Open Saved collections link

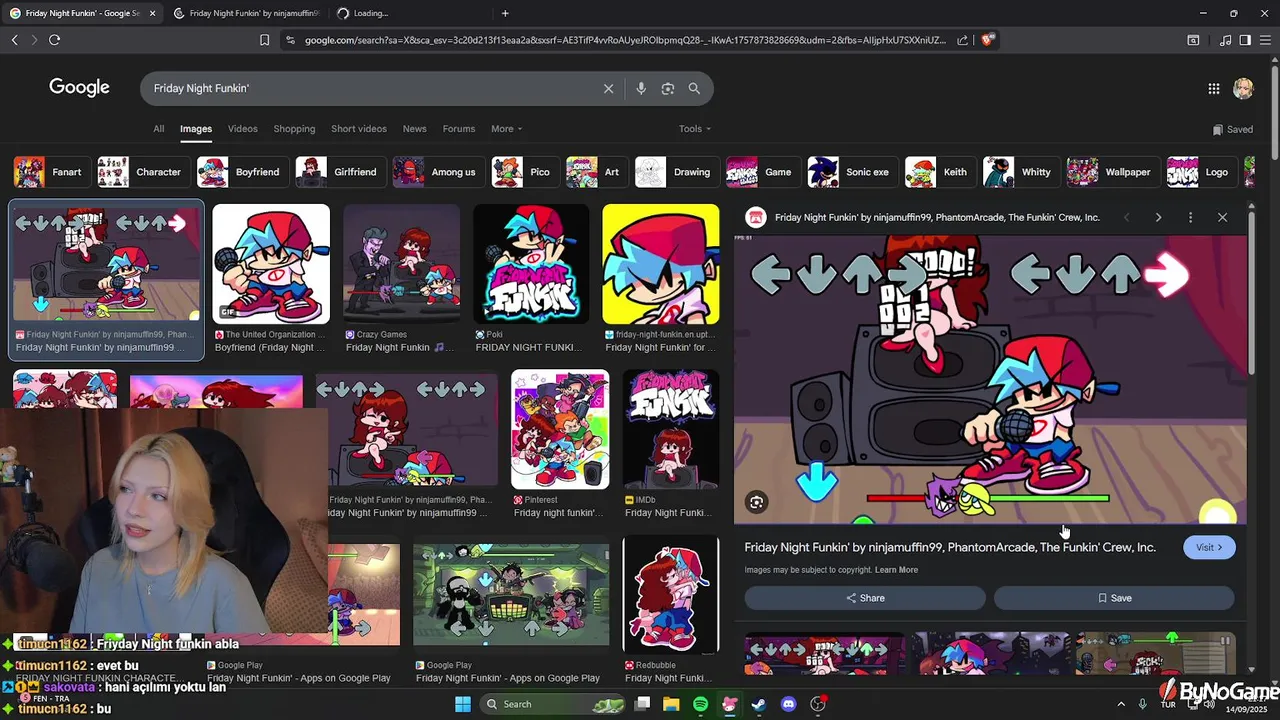[x=1232, y=129]
